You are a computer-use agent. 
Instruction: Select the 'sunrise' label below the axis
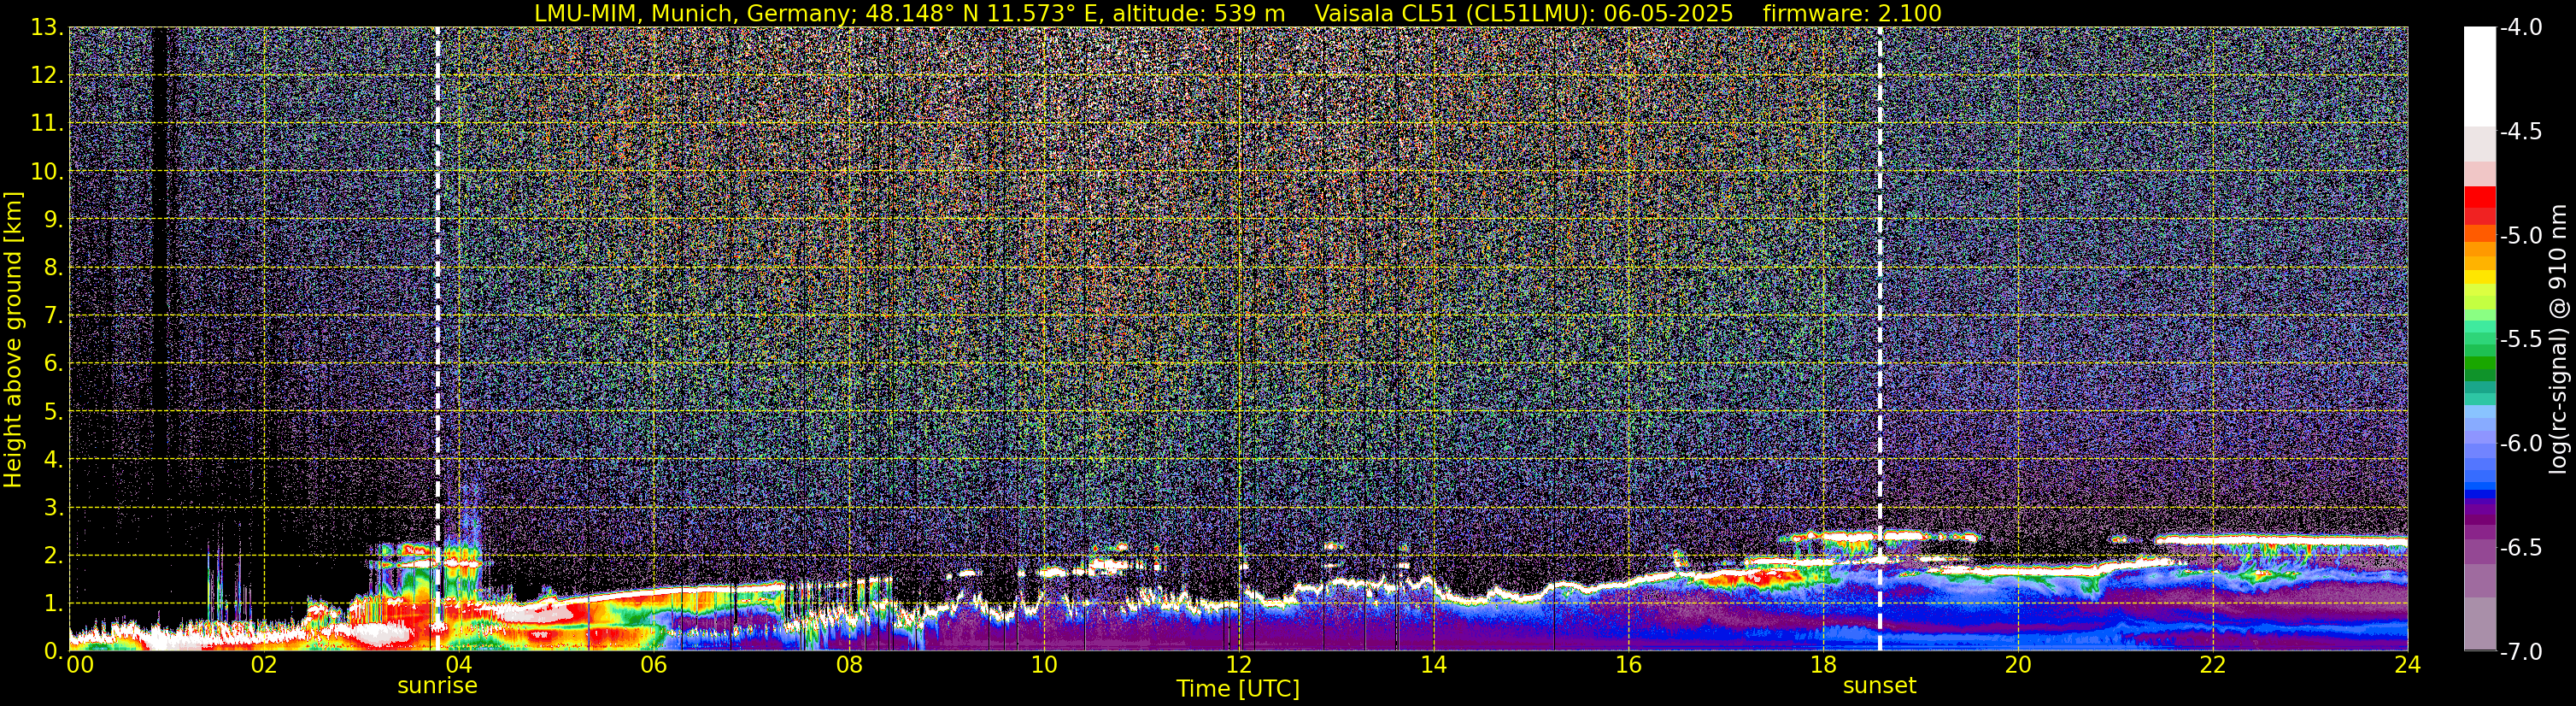pyautogui.click(x=437, y=686)
